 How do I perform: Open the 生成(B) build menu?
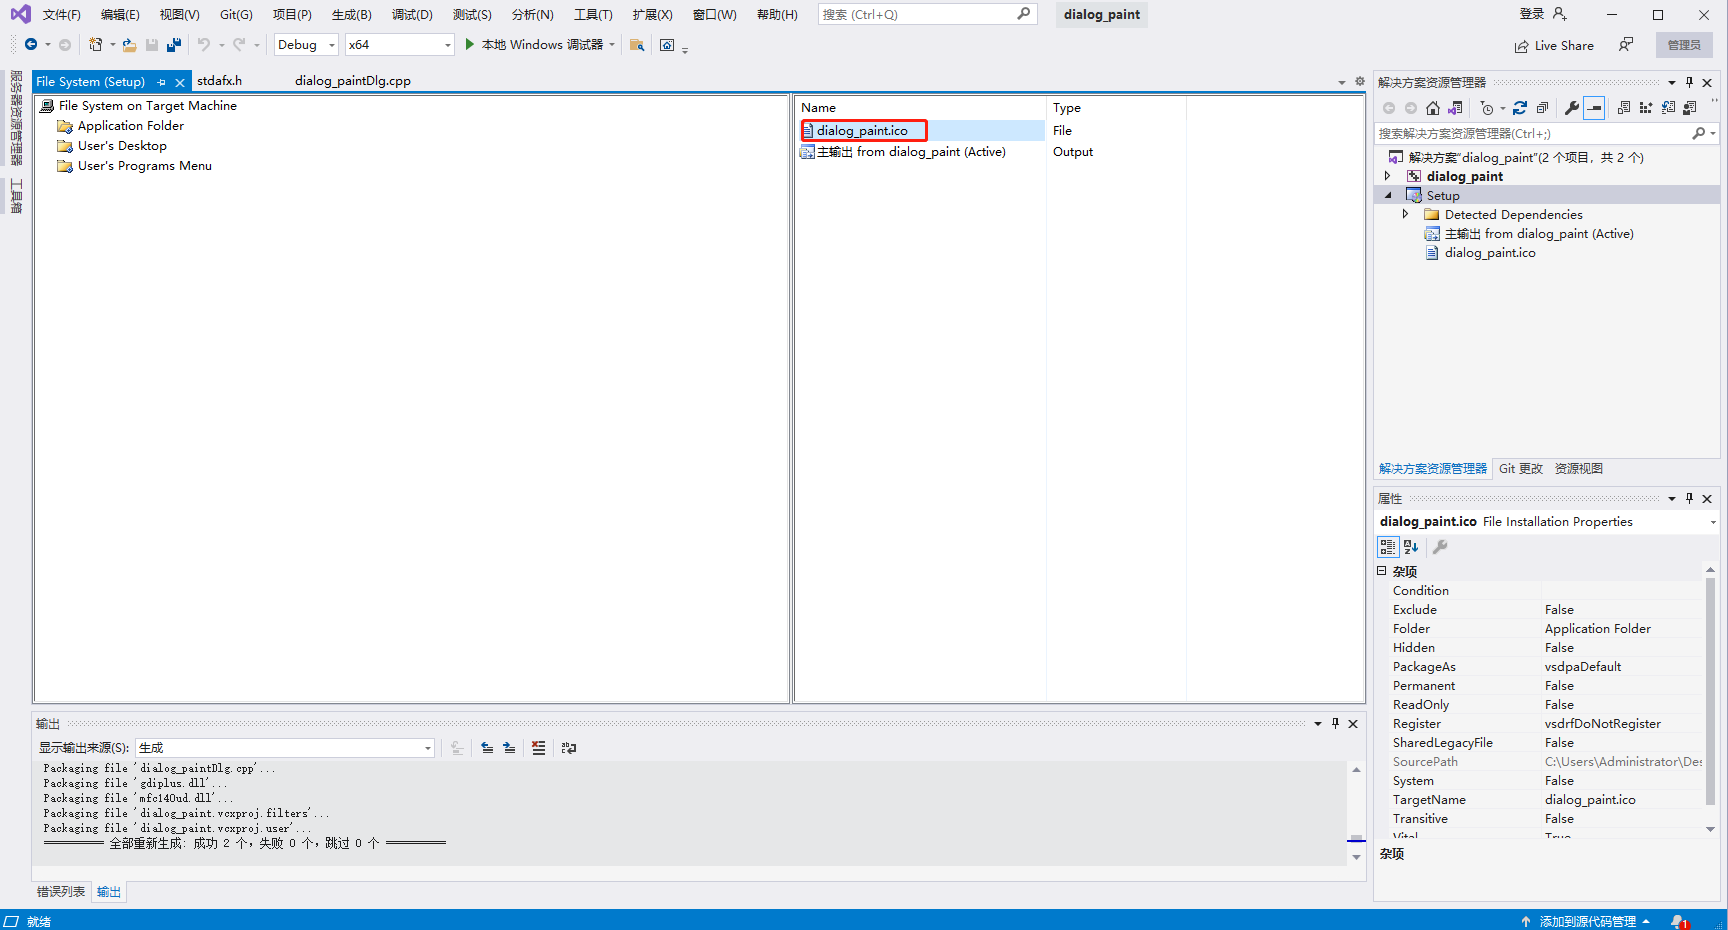[x=351, y=14]
